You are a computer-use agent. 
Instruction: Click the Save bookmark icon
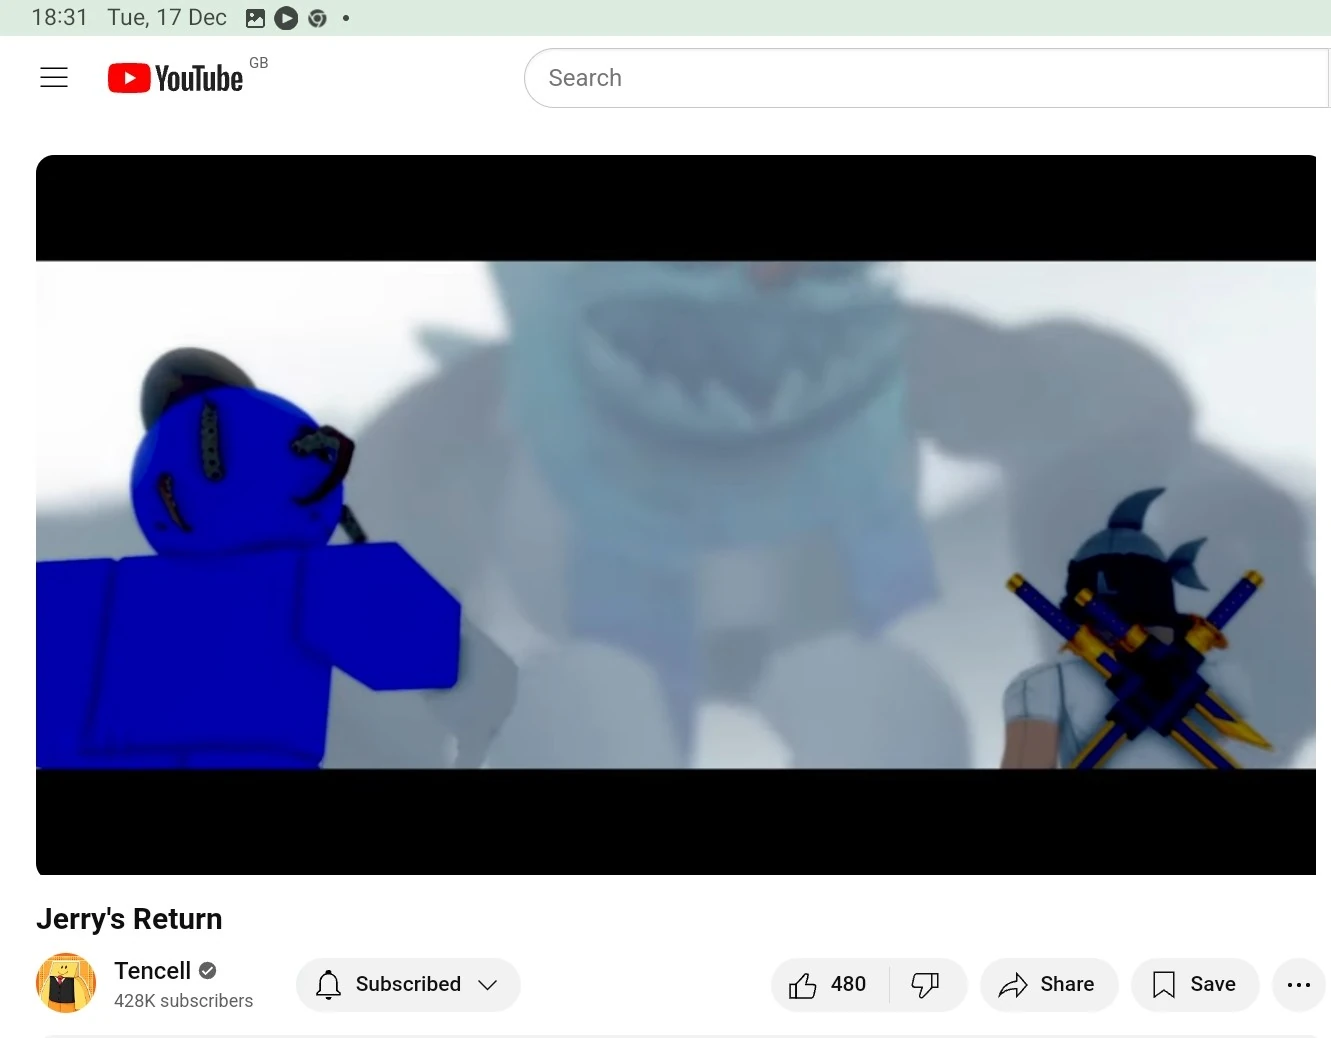[1162, 985]
